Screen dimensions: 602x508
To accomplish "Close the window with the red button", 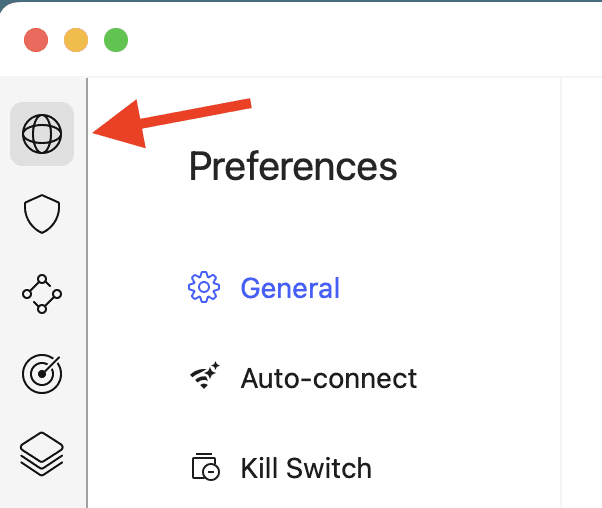I will 37,40.
